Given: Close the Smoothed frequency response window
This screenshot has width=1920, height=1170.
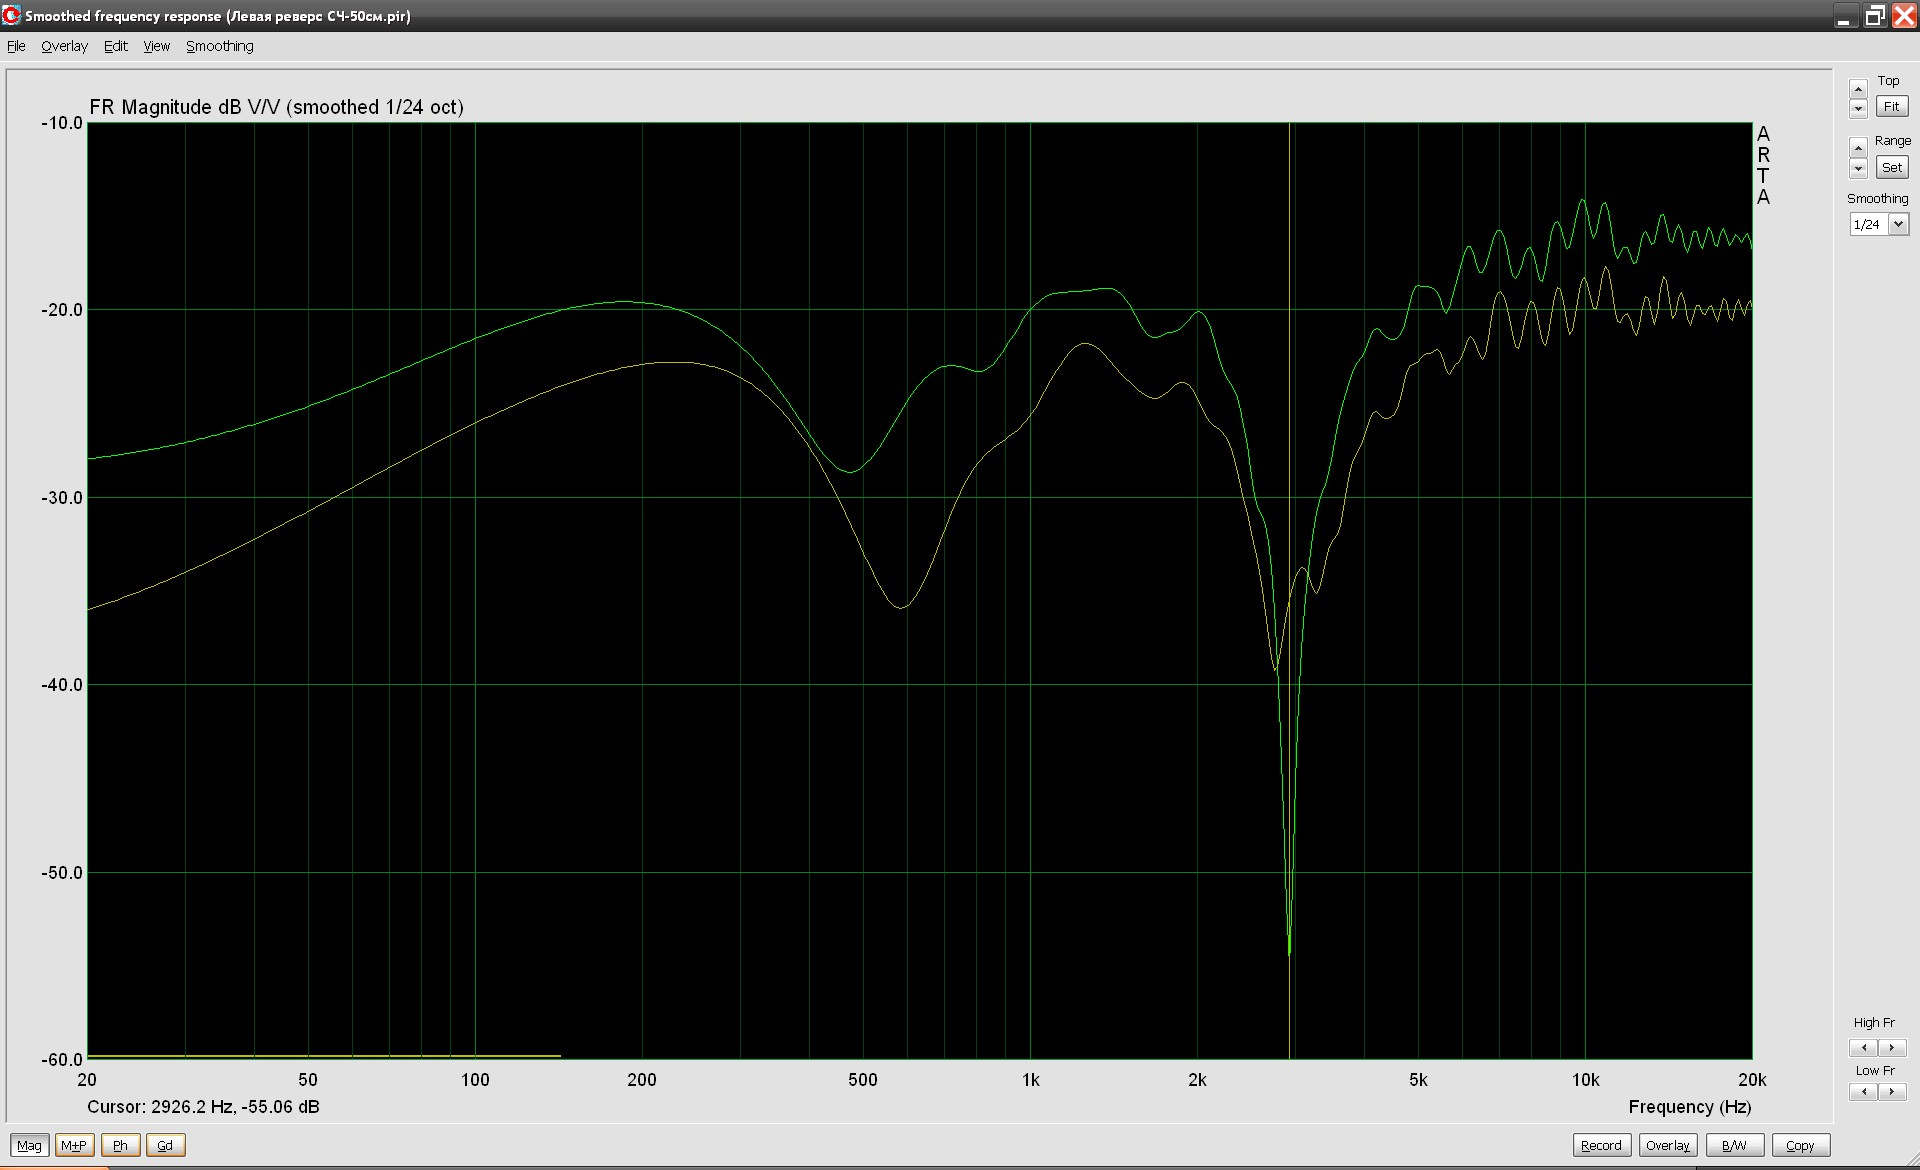Looking at the screenshot, I should point(1903,16).
